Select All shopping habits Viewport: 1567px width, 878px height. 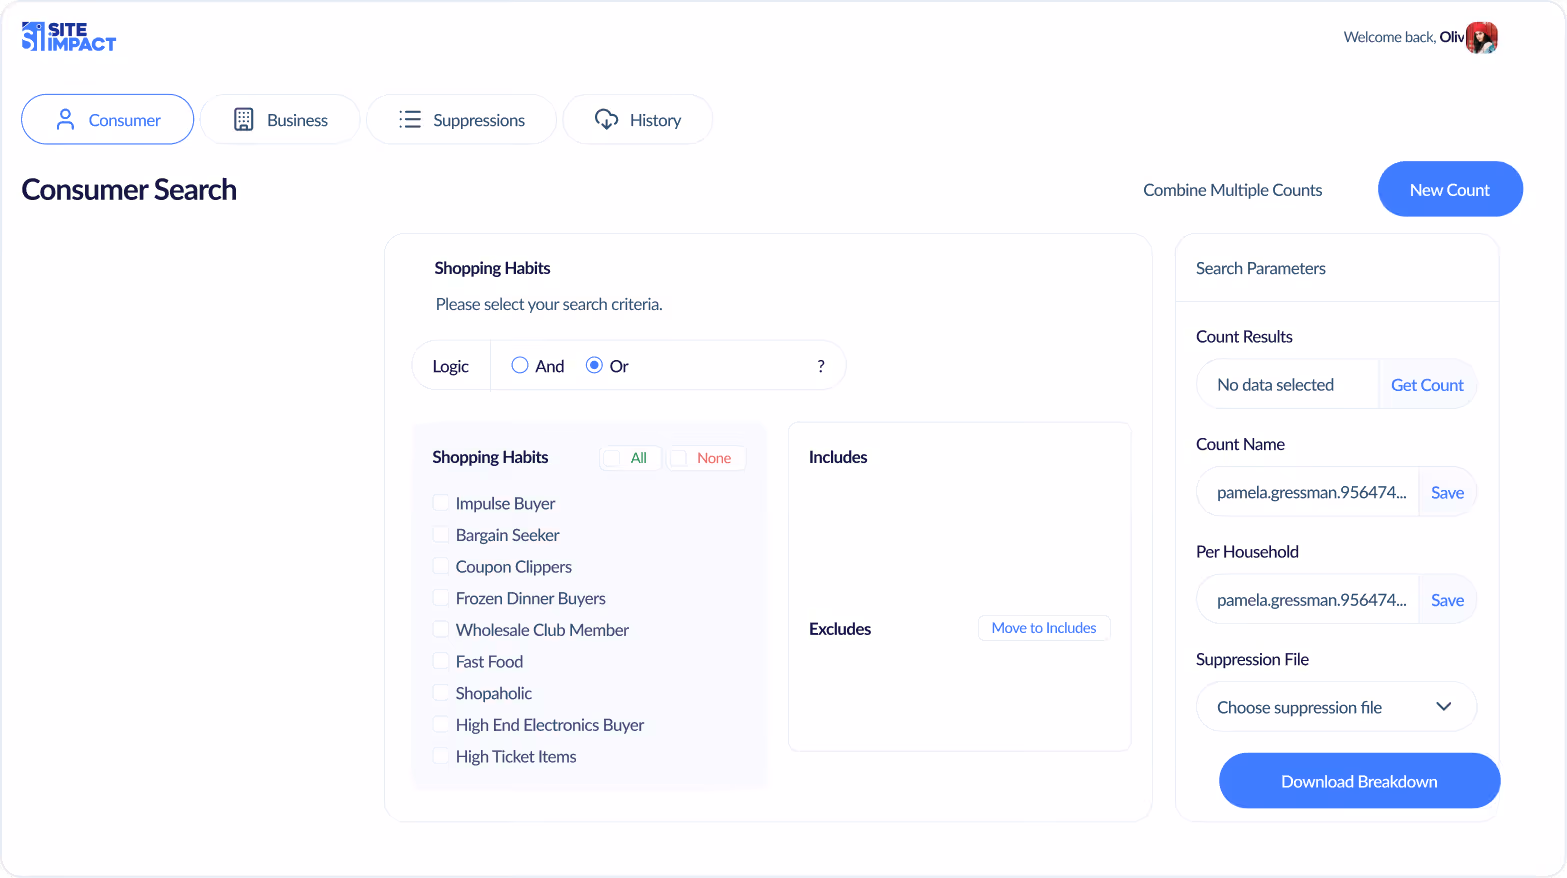pyautogui.click(x=630, y=458)
